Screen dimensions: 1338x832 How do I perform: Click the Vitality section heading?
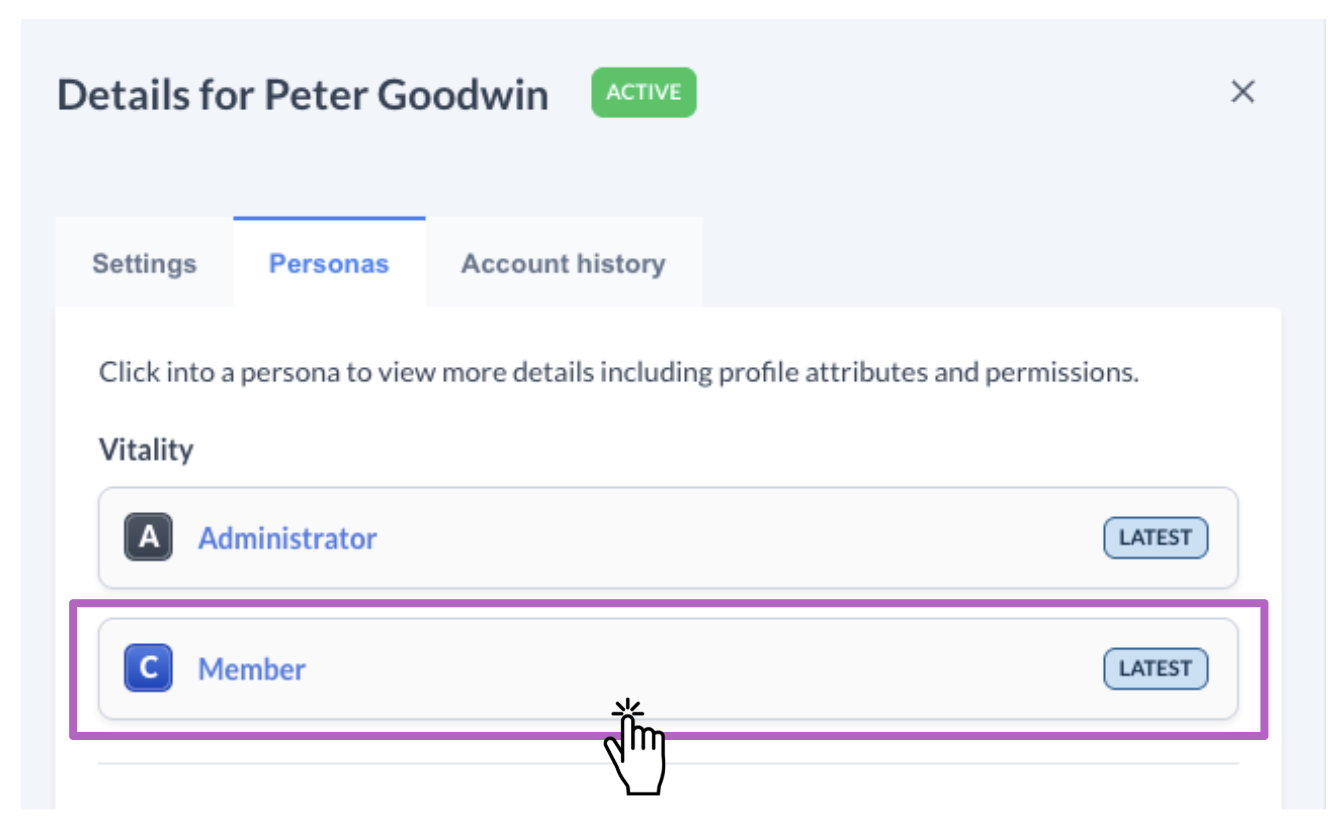coord(146,450)
